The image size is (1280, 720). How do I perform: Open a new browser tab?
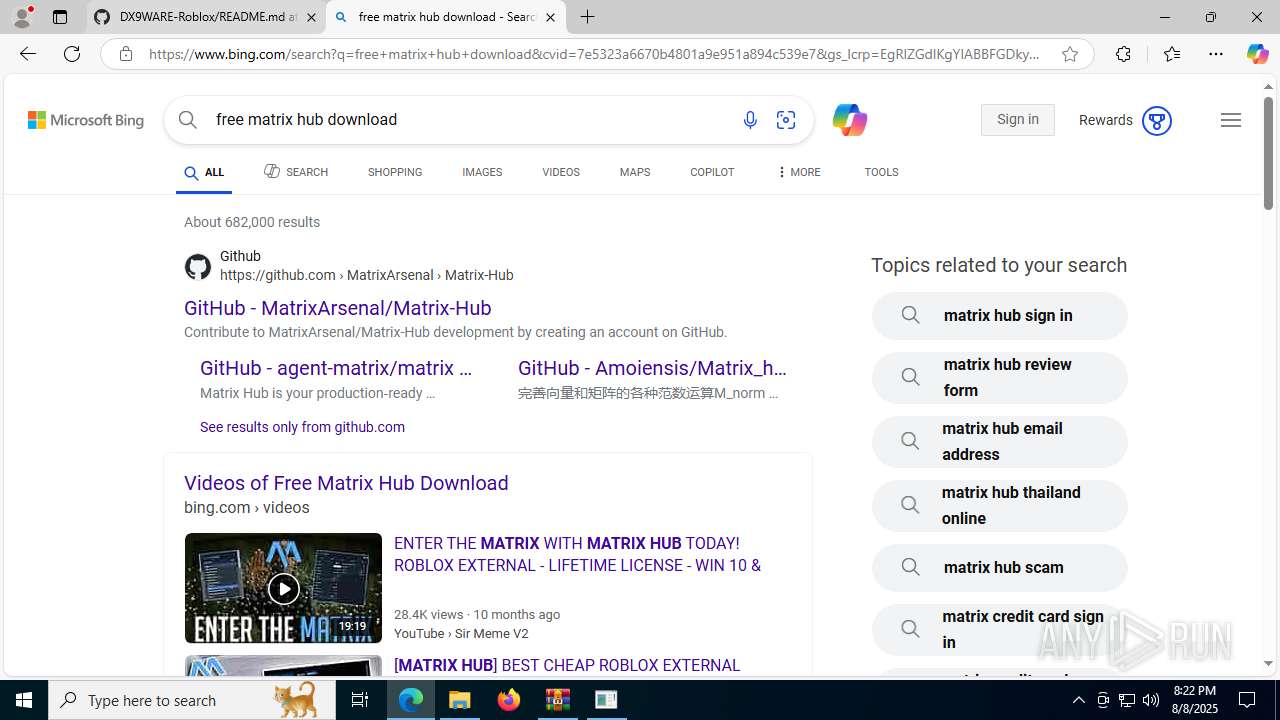tap(587, 17)
